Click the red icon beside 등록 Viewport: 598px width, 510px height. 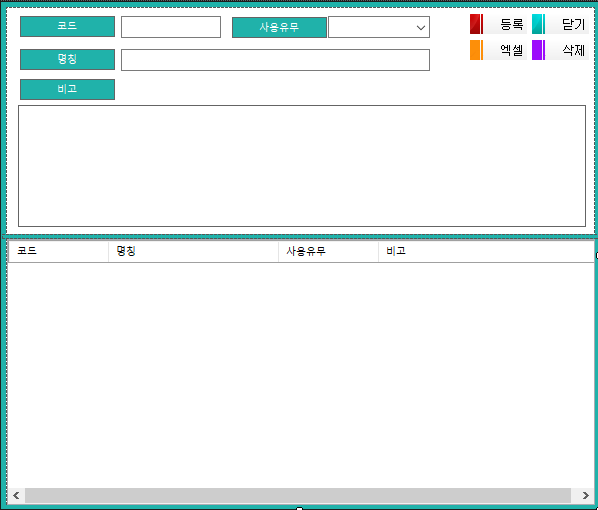click(476, 24)
